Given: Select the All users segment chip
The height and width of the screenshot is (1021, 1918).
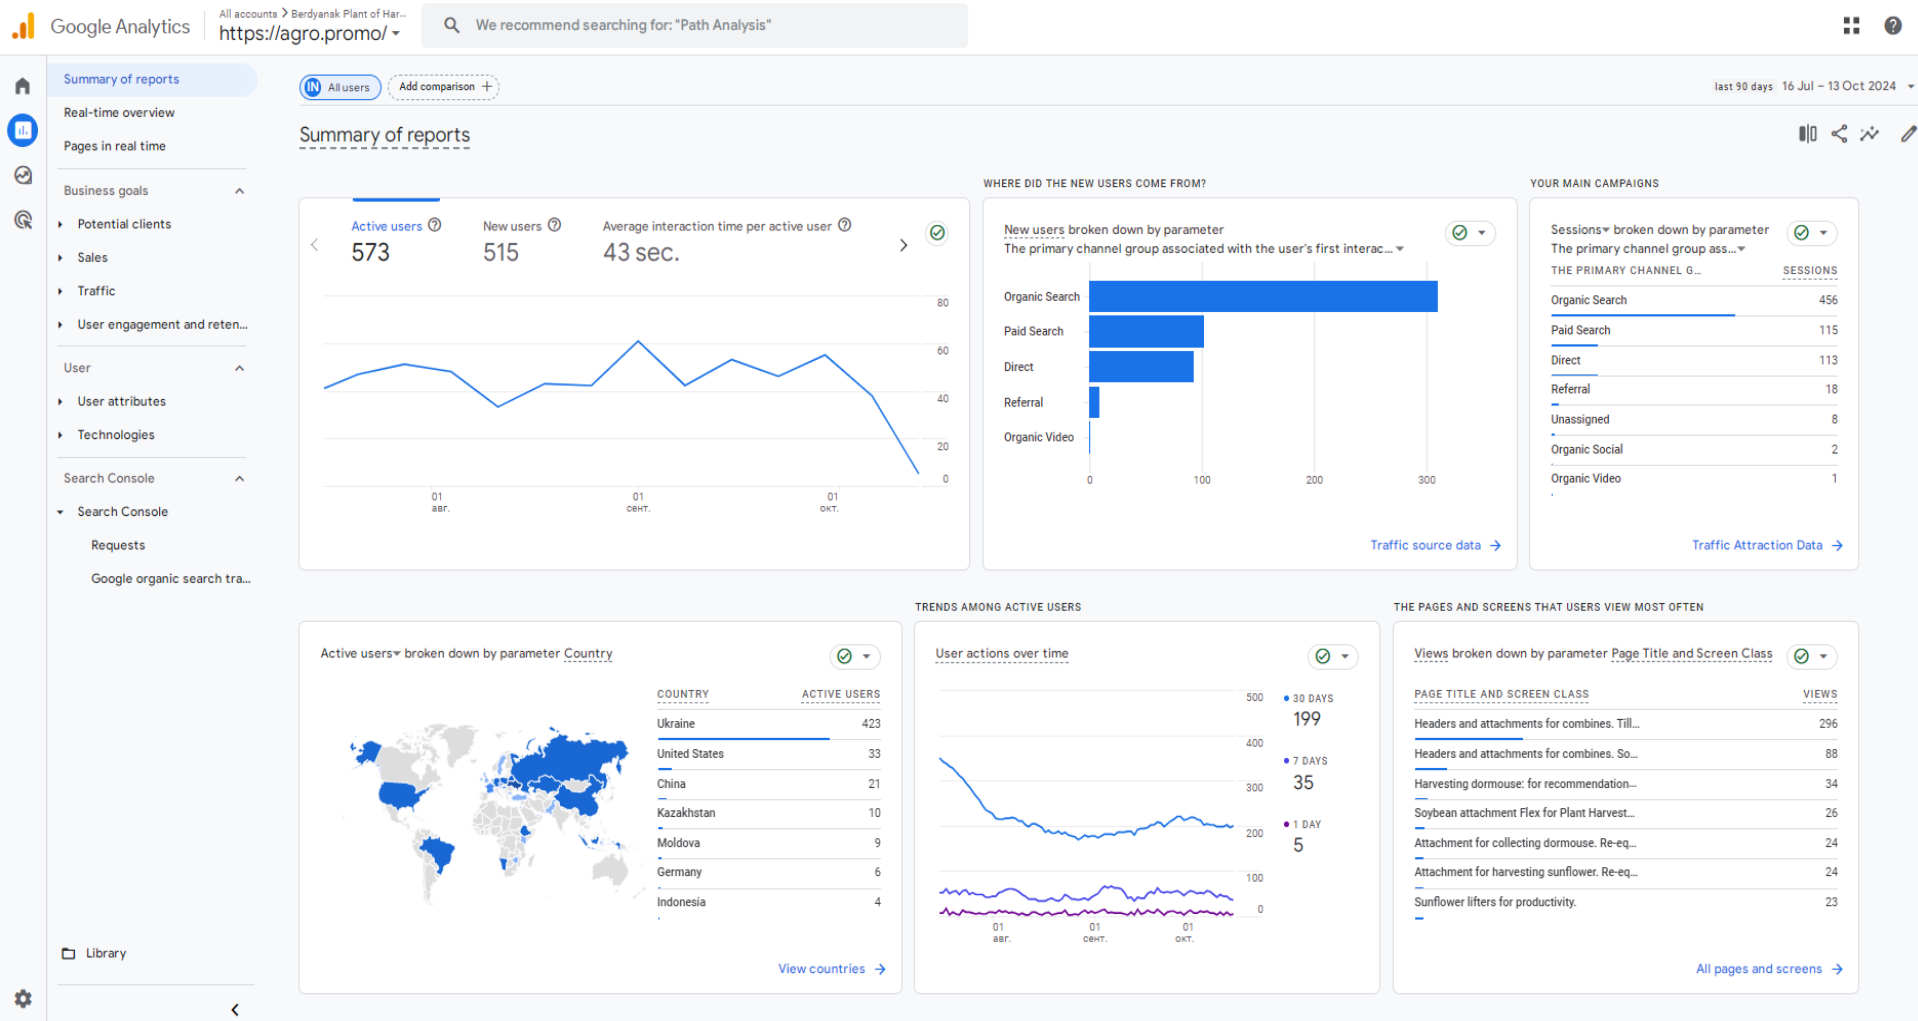Looking at the screenshot, I should [x=340, y=87].
